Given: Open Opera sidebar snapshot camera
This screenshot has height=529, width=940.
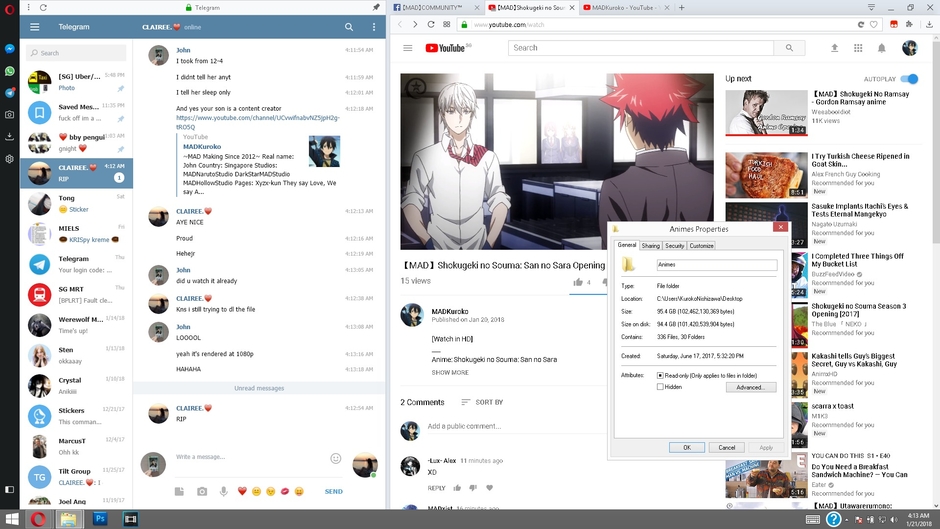Looking at the screenshot, I should tap(10, 115).
